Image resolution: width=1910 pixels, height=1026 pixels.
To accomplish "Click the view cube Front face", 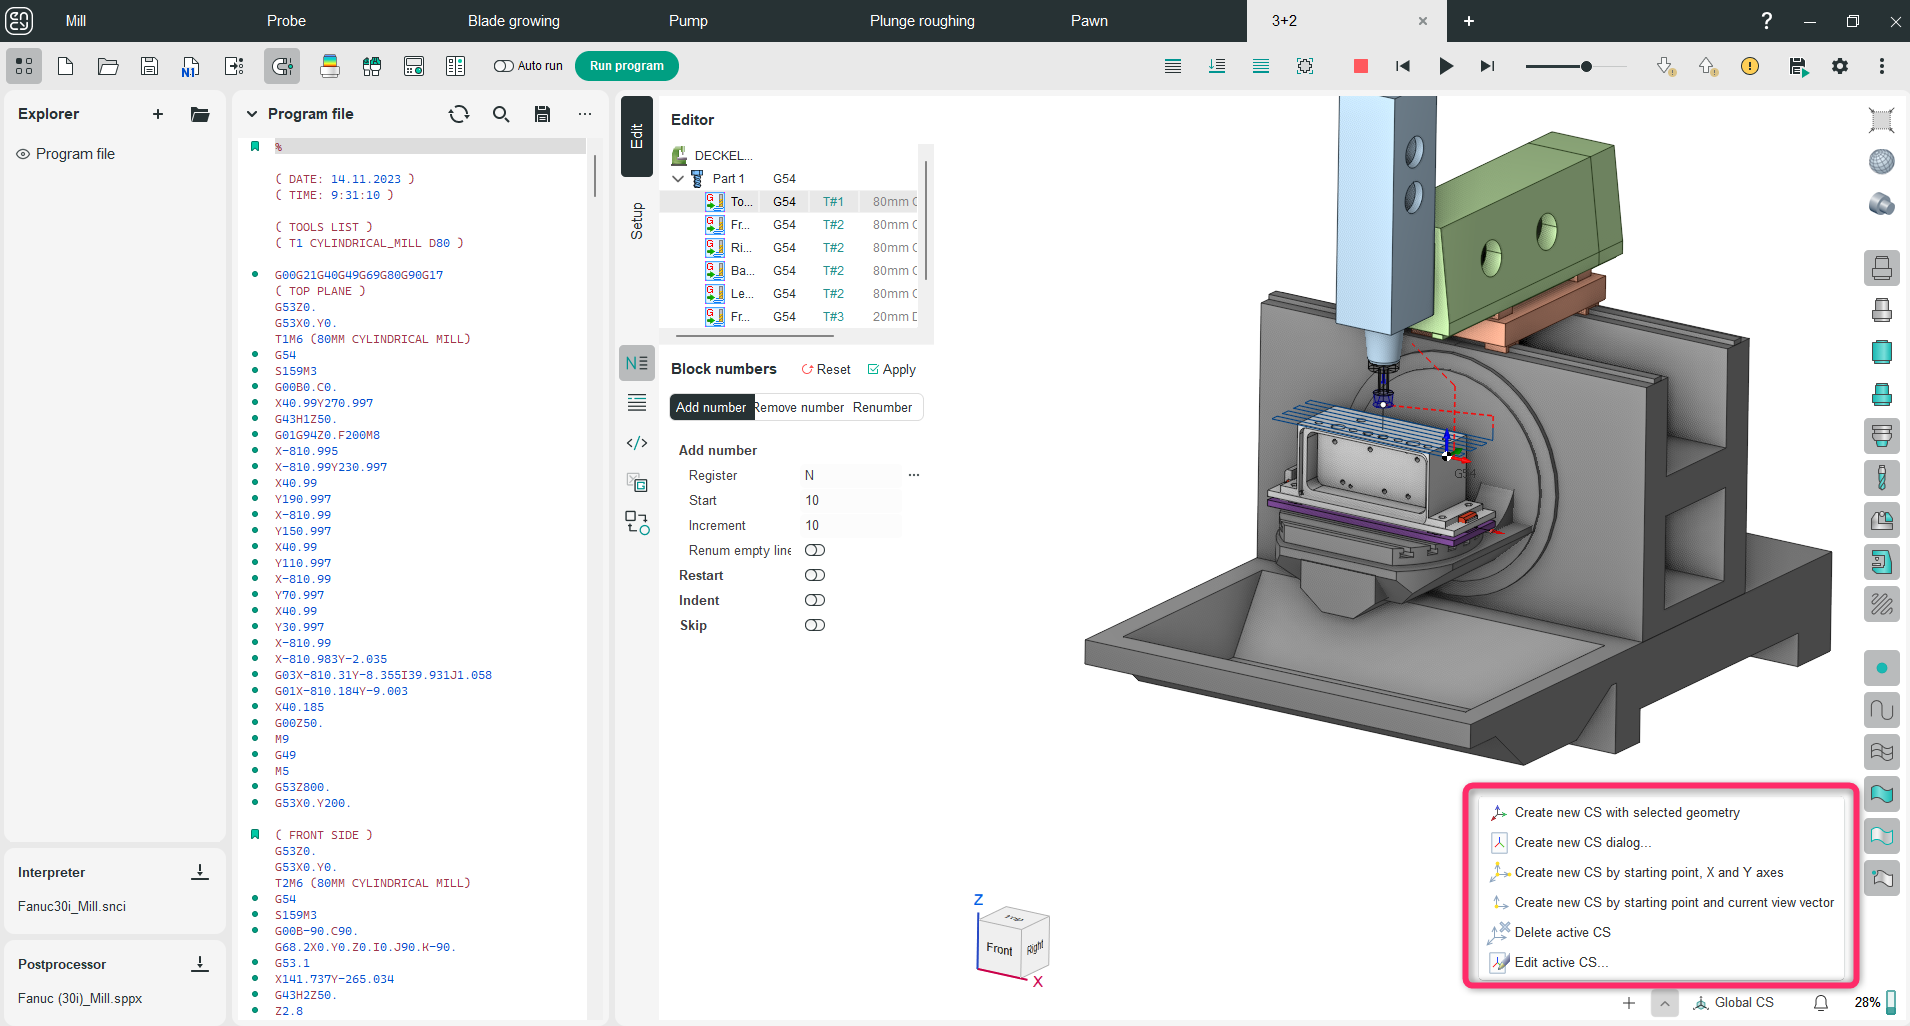I will (999, 948).
